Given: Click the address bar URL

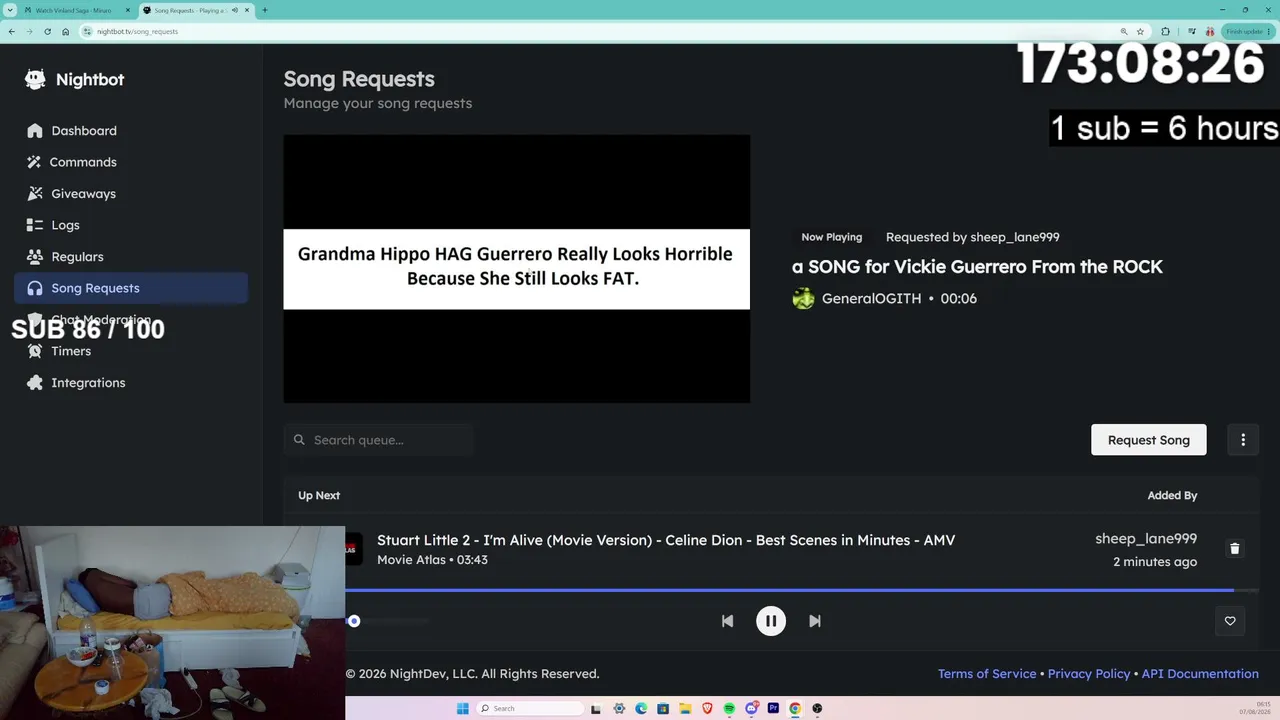Looking at the screenshot, I should click(137, 32).
